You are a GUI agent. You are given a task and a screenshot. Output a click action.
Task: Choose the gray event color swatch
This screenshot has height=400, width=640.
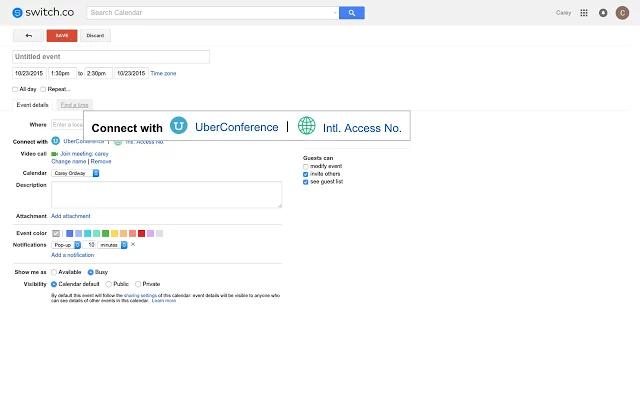tap(159, 233)
